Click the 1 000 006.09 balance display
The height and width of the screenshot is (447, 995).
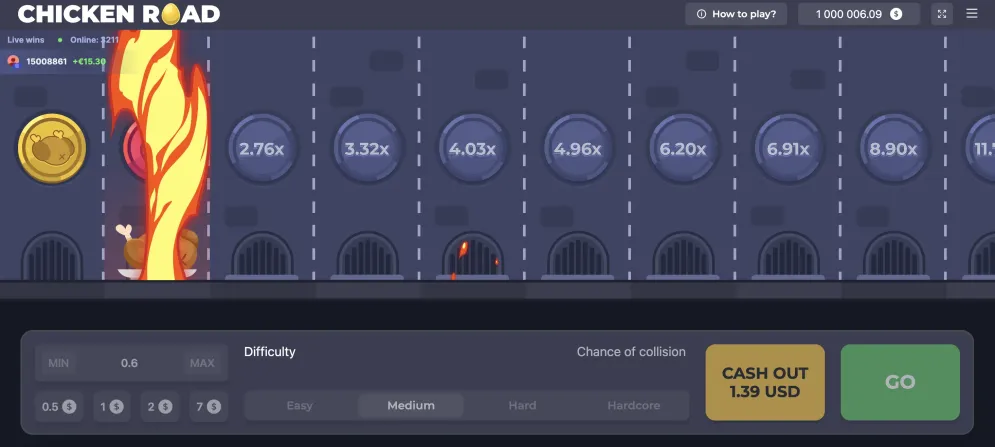[859, 14]
